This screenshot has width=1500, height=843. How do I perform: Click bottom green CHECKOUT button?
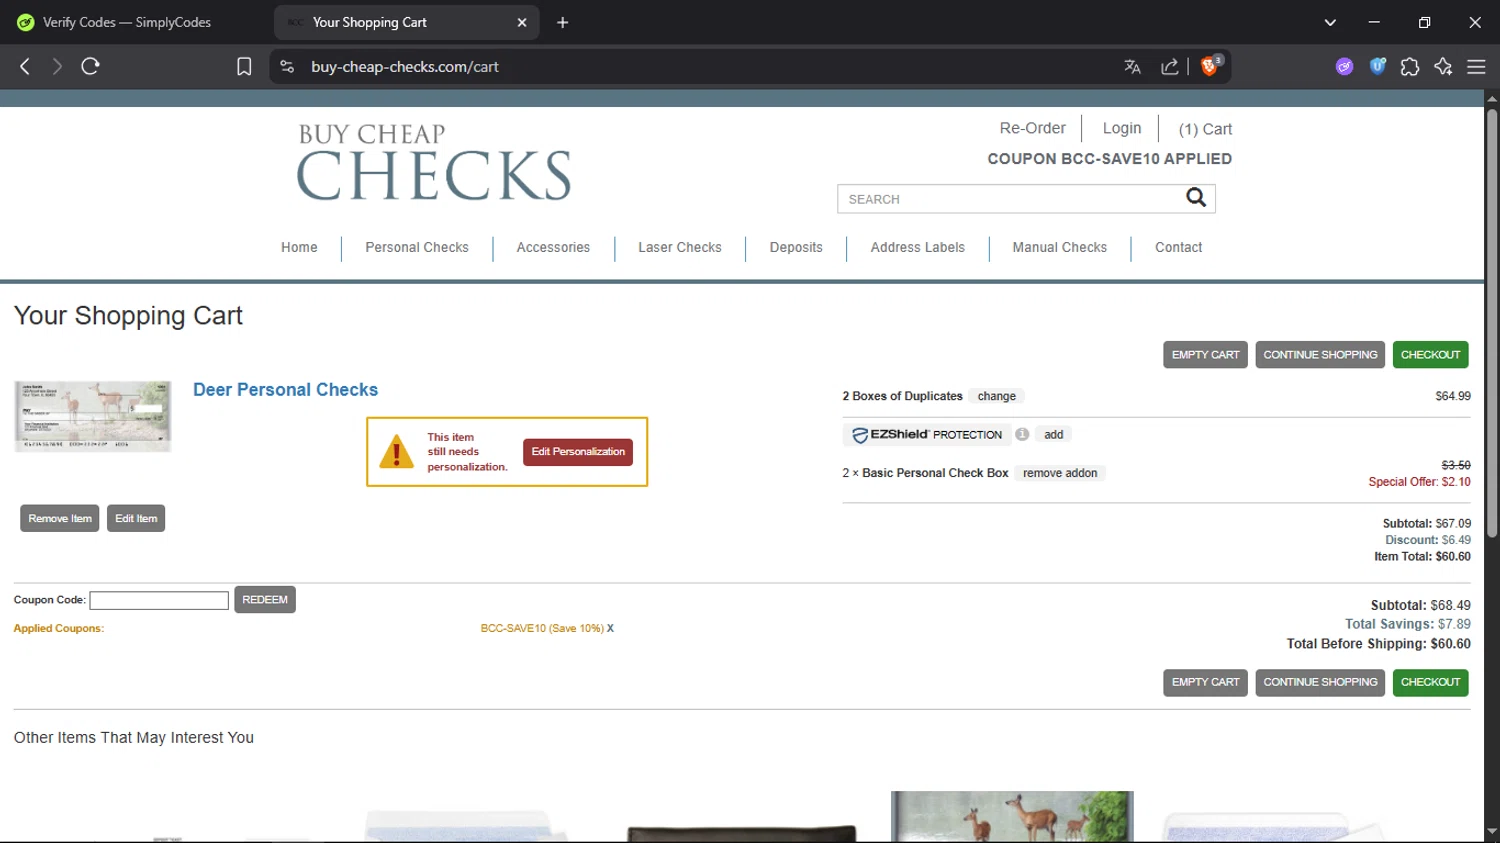click(1430, 682)
